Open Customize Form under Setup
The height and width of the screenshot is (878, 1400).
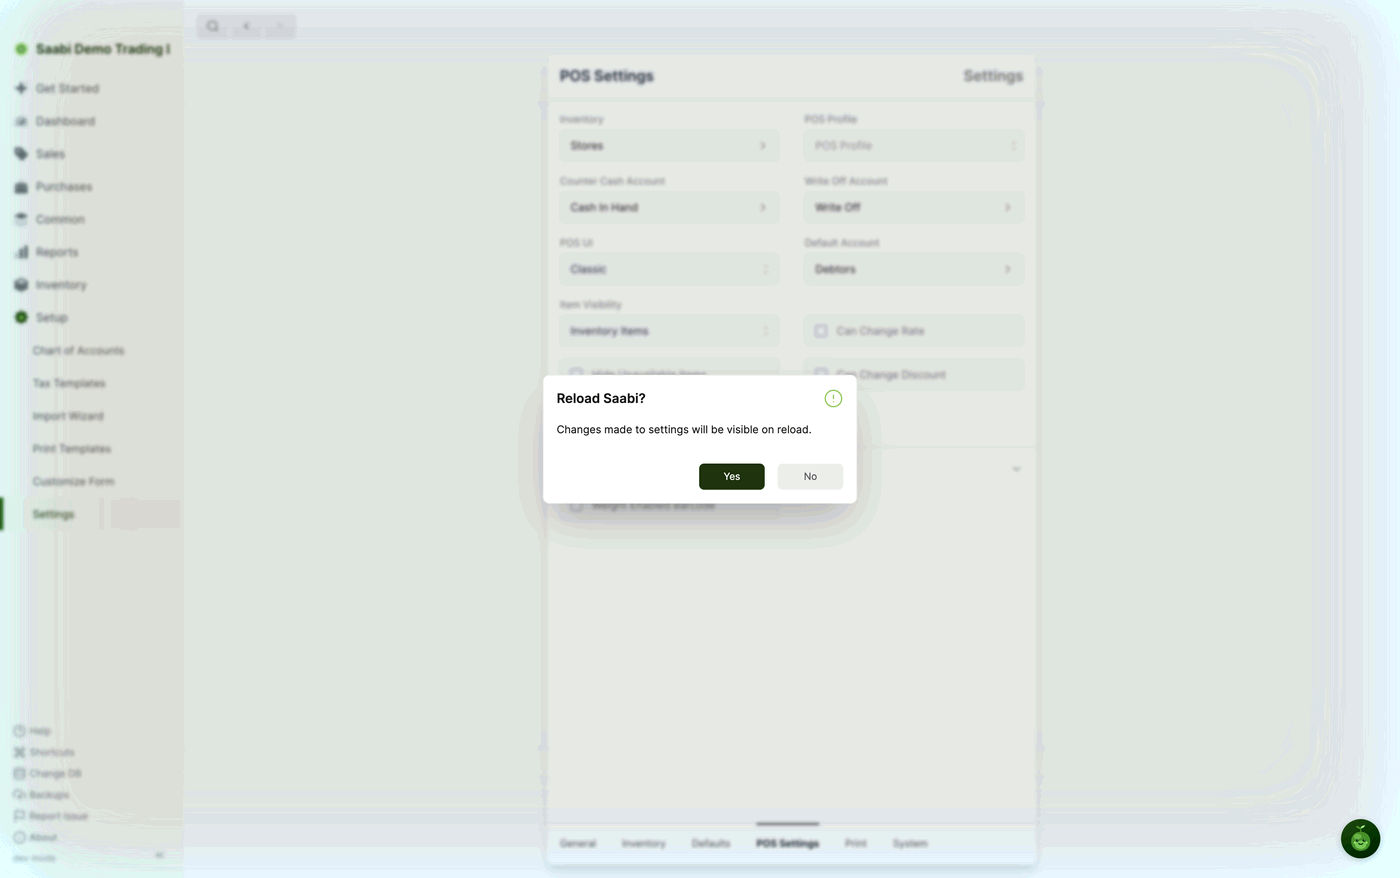73,481
